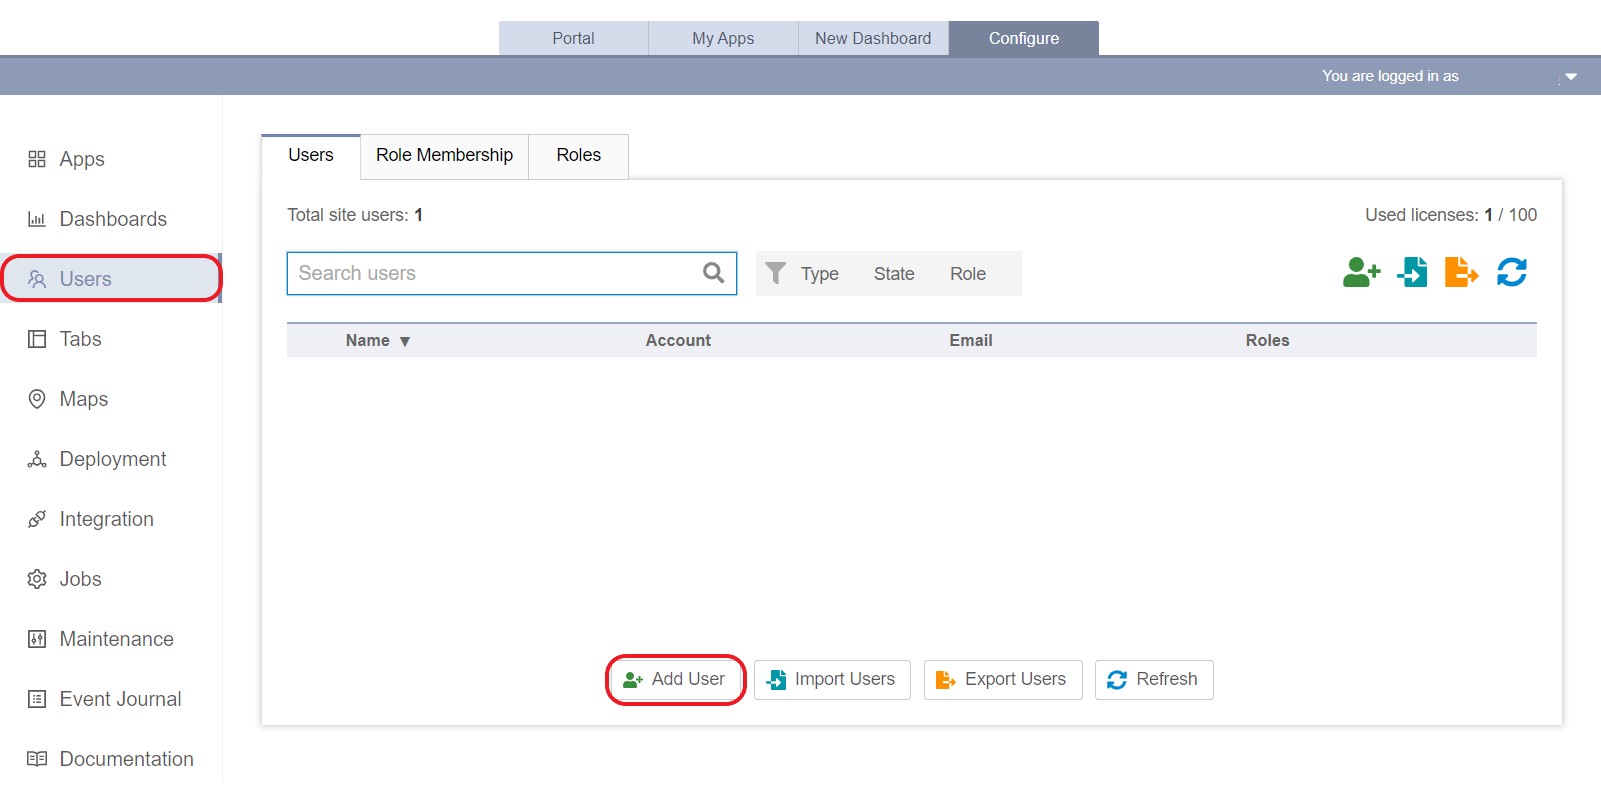Expand the logged-in user menu arrow
Image resolution: width=1601 pixels, height=792 pixels.
click(x=1570, y=77)
